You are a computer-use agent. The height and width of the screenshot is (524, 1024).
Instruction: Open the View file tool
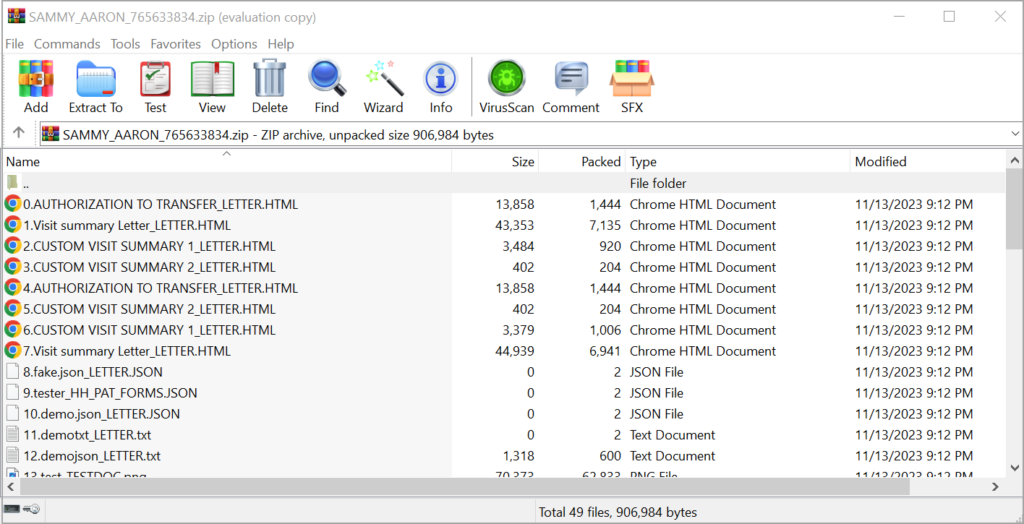pos(212,86)
